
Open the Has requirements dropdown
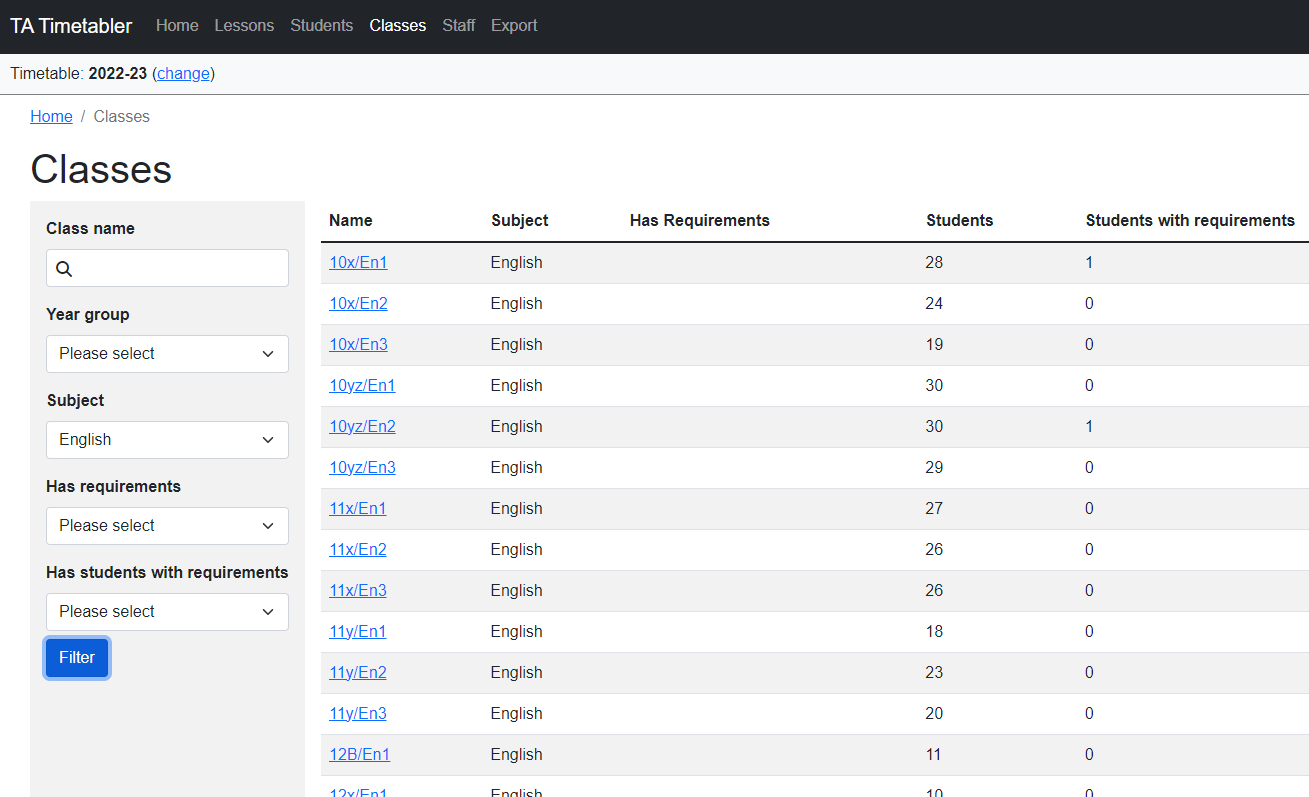coord(167,526)
